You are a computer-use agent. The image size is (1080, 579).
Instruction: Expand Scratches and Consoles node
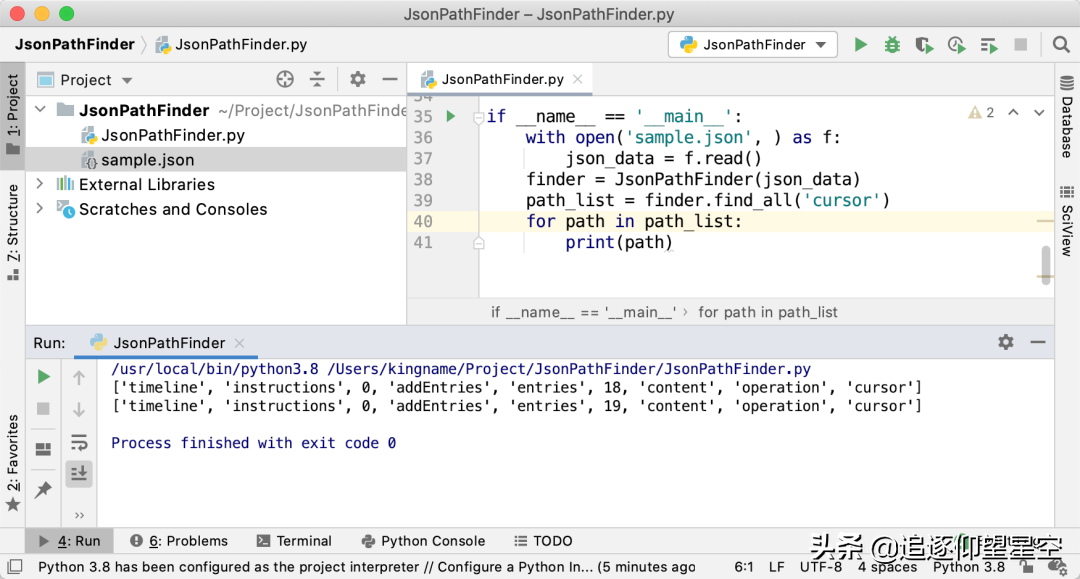coord(40,209)
